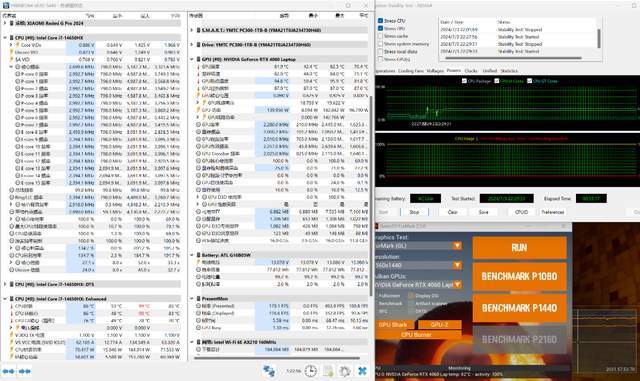The width and height of the screenshot is (640, 381).
Task: Expand the CPU [#0] i7-14650HX: DTS section
Action: (x=5, y=284)
